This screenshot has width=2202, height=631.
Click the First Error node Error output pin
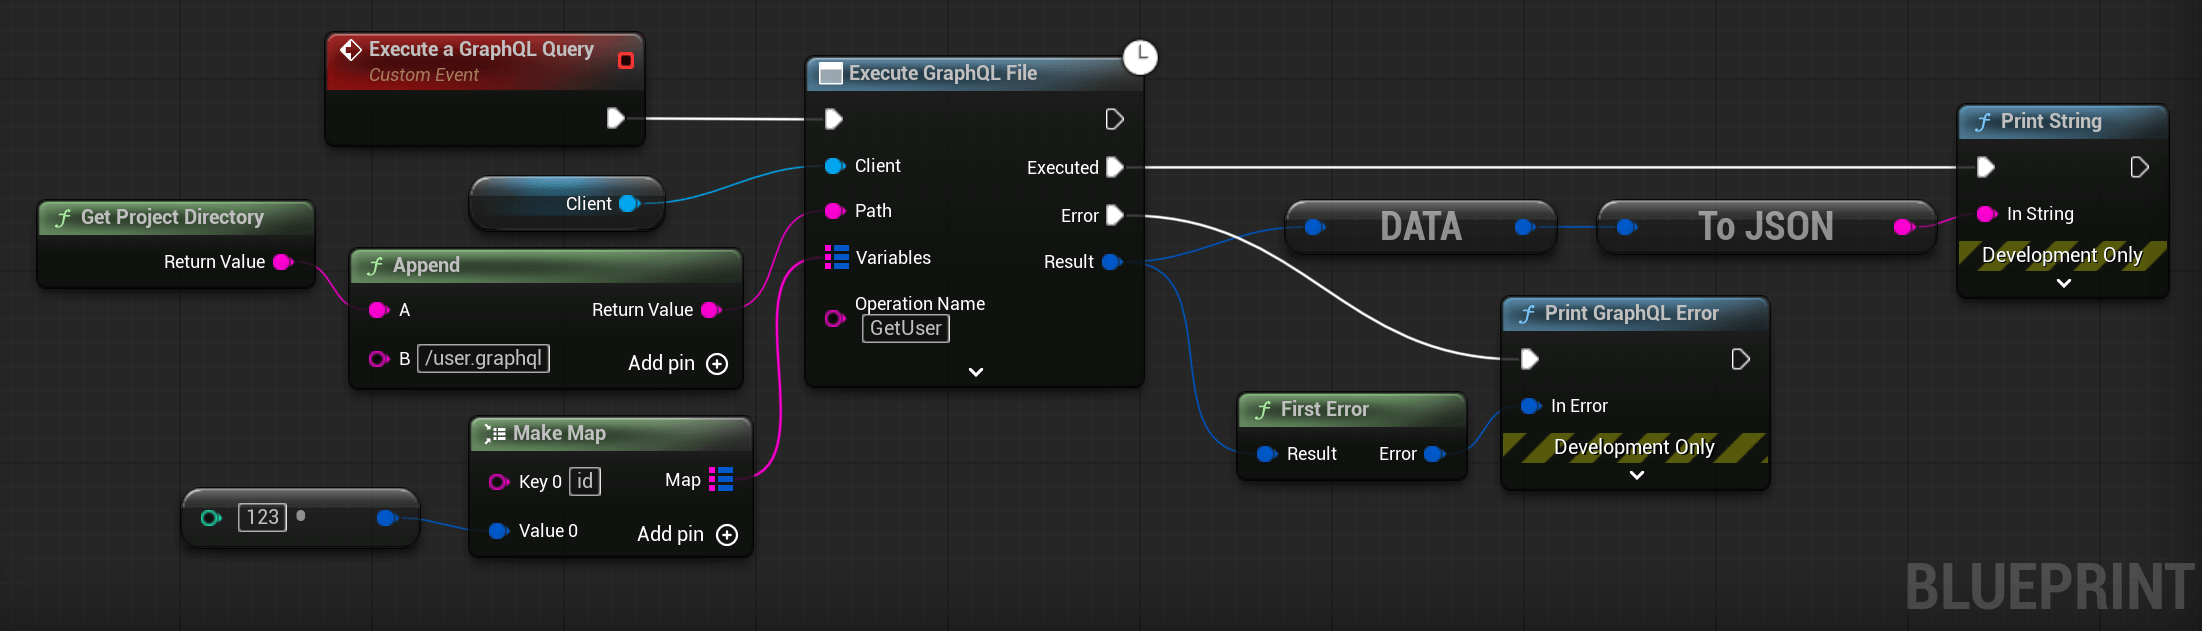click(1435, 454)
